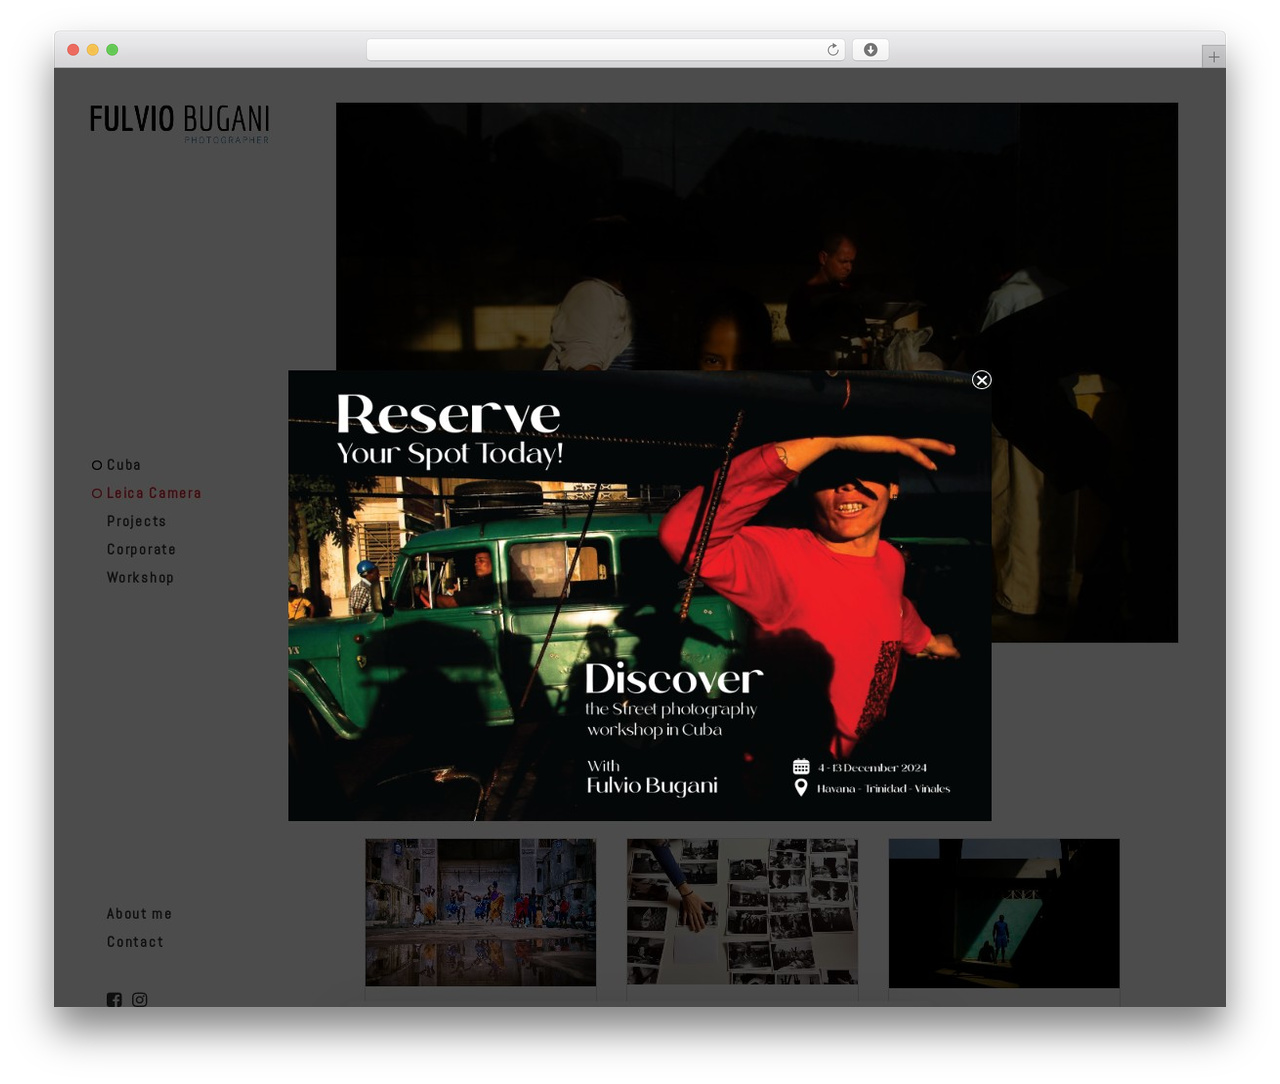Go to the Fulvio Bugani logo homepage
Image resolution: width=1280 pixels, height=1084 pixels.
click(180, 124)
